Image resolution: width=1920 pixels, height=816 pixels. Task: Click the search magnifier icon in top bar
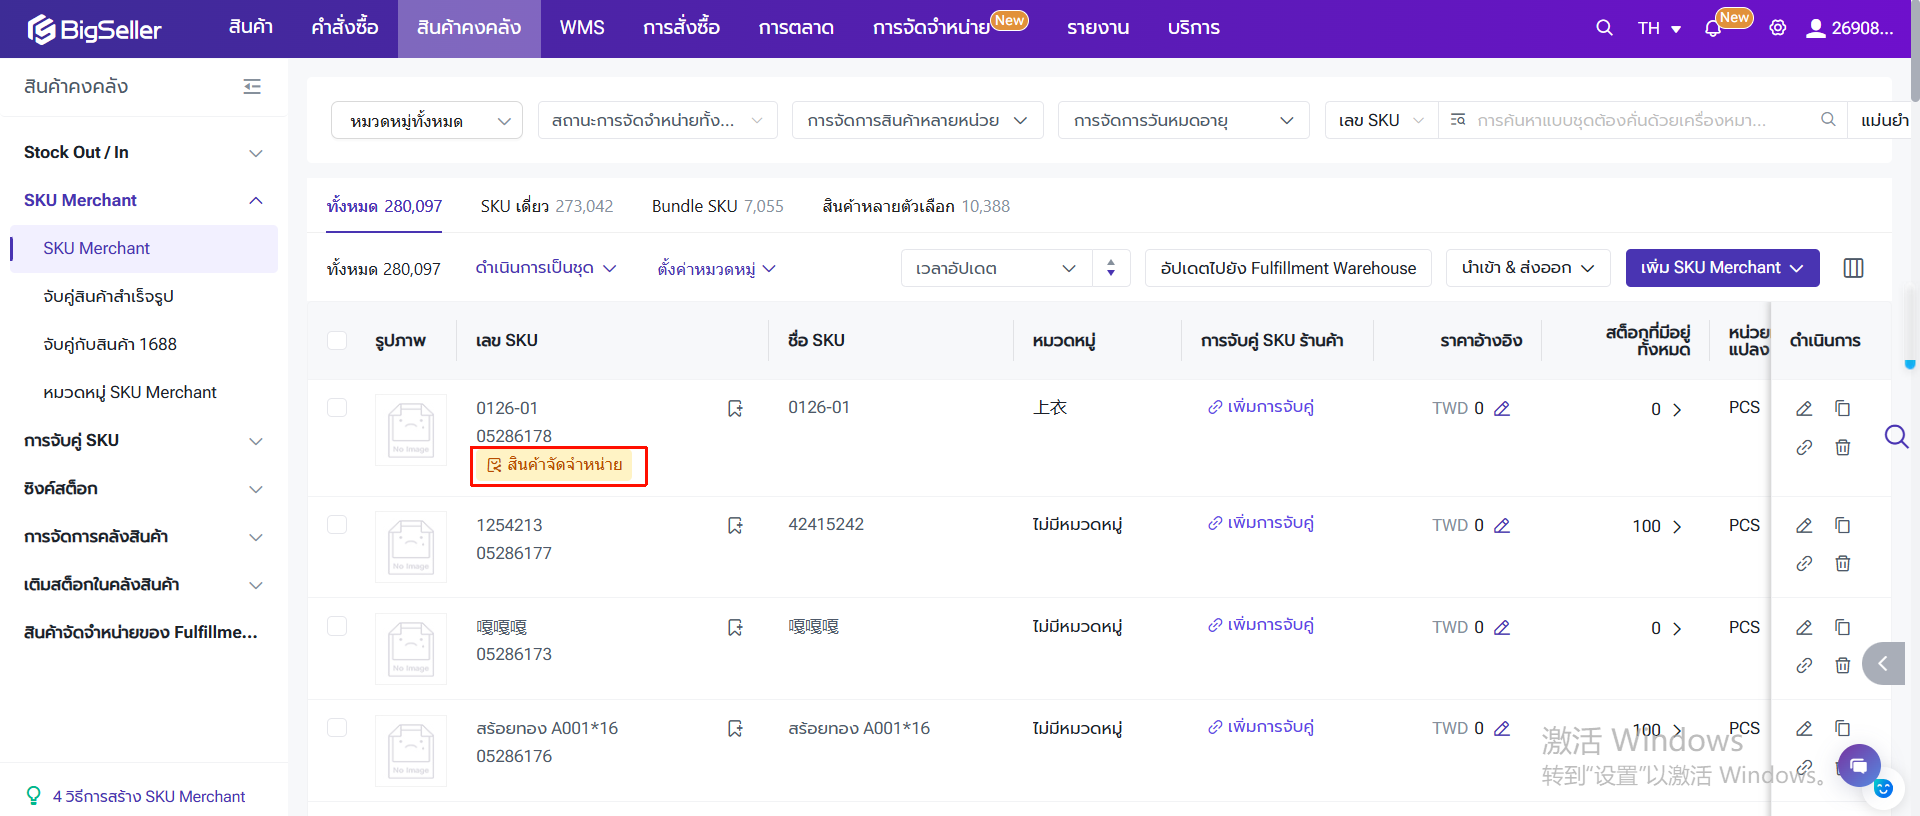pyautogui.click(x=1604, y=28)
